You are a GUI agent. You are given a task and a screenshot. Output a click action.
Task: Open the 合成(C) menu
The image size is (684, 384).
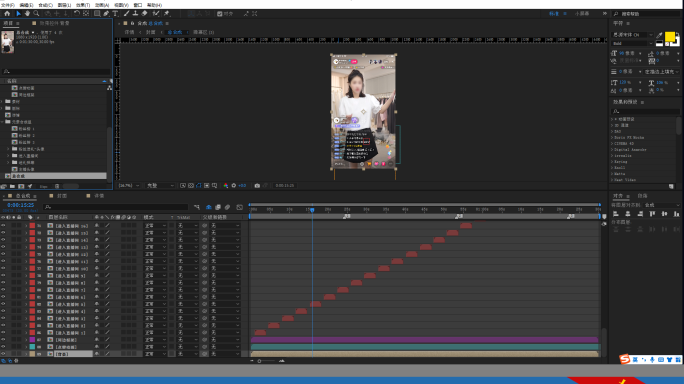pos(45,5)
